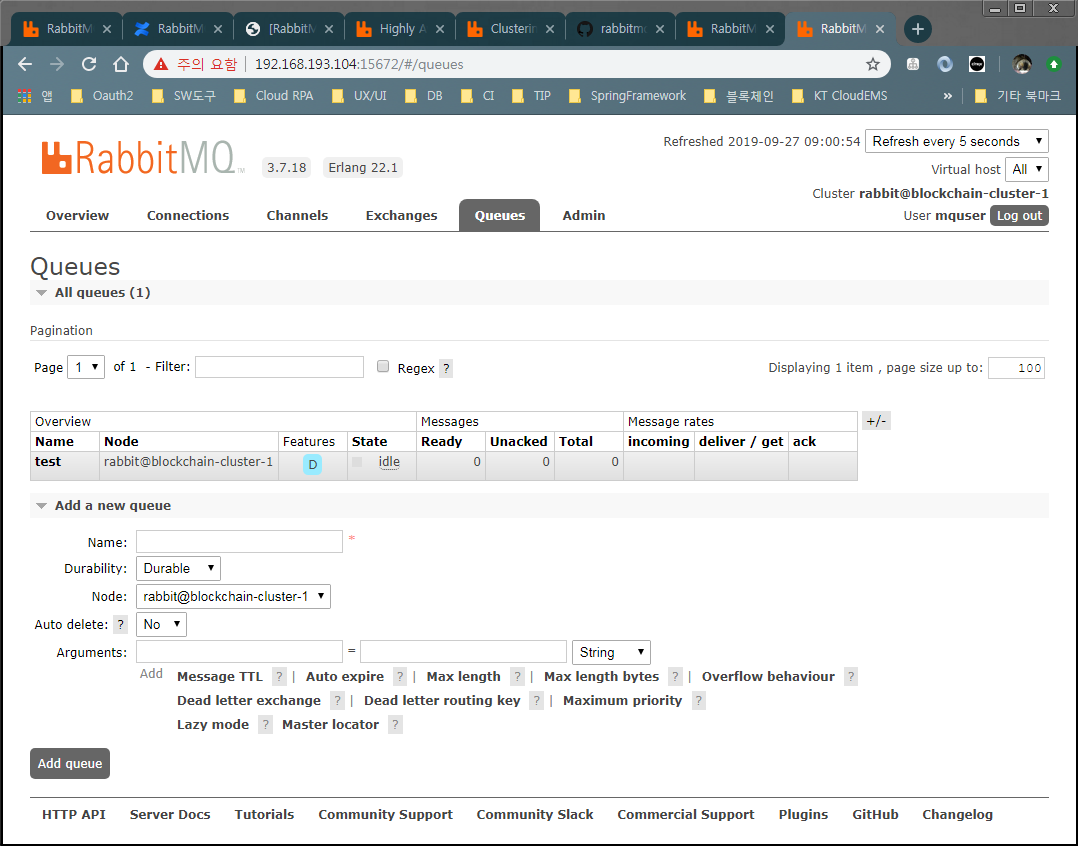The image size is (1078, 846).
Task: Show help for Max length bytes
Action: point(676,677)
